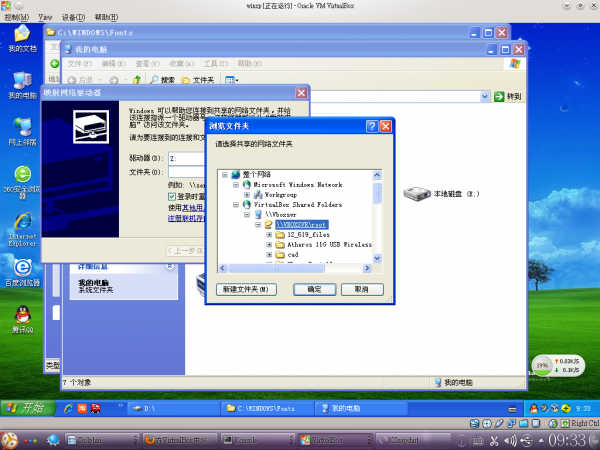600x450 pixels.
Task: Open the address bar dropdown arrow
Action: click(x=484, y=96)
